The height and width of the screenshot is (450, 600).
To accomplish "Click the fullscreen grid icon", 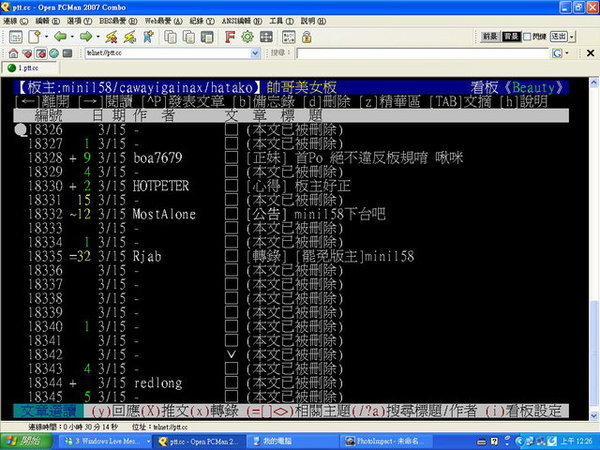I will click(266, 37).
